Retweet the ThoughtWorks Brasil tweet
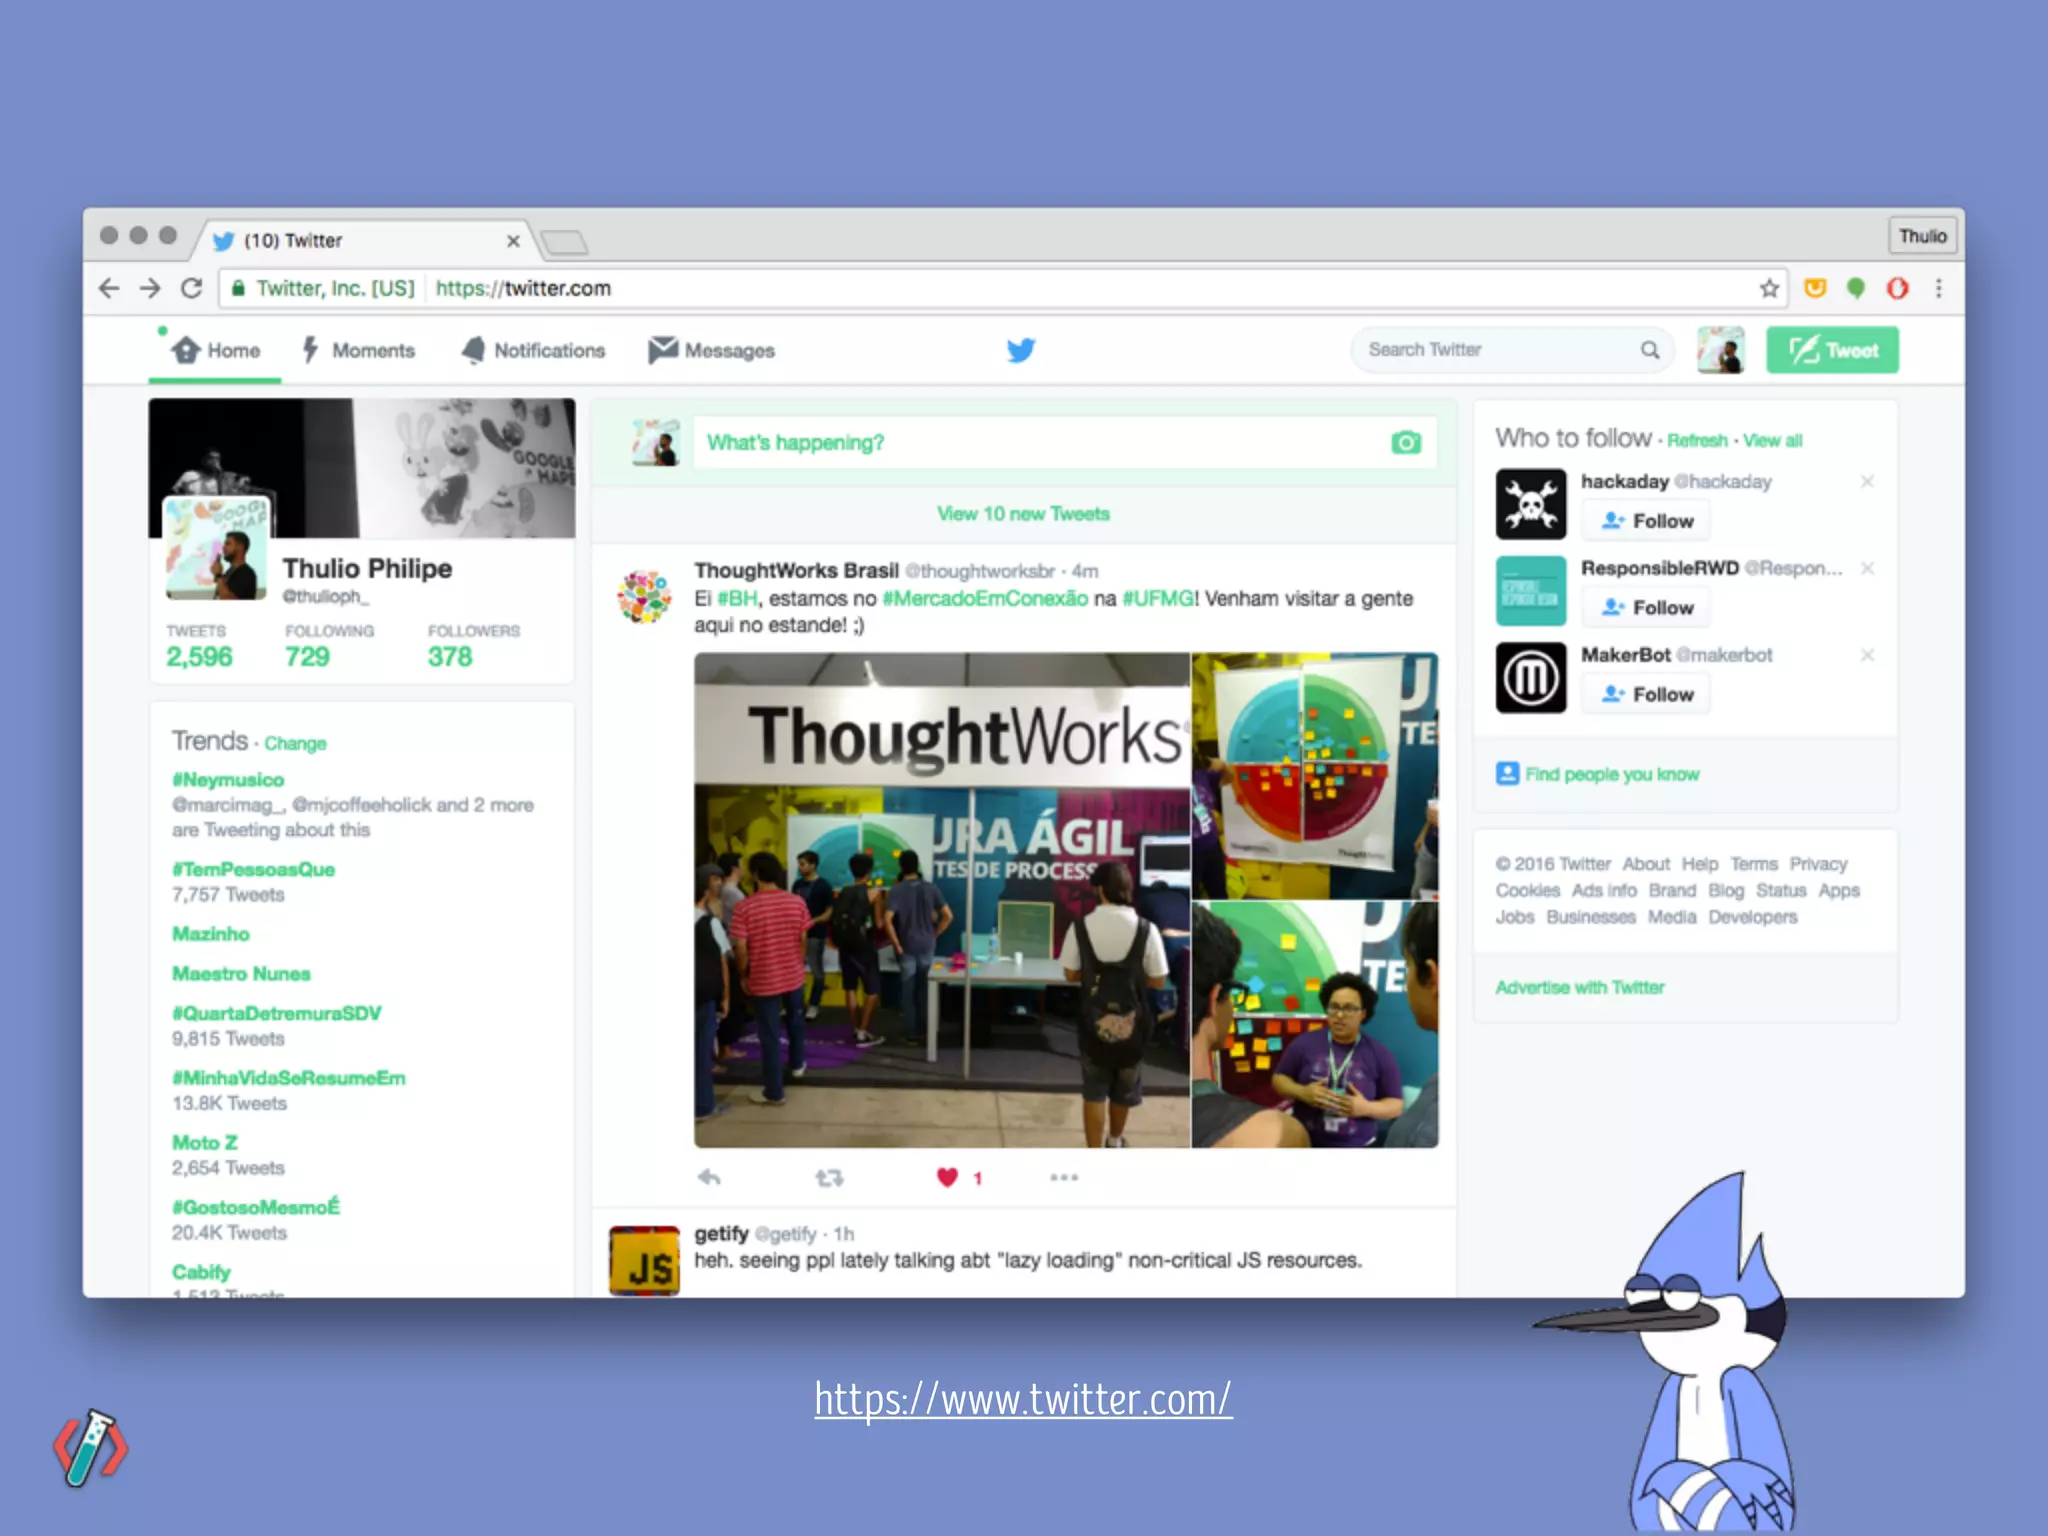Image resolution: width=2048 pixels, height=1536 pixels. [x=829, y=1178]
